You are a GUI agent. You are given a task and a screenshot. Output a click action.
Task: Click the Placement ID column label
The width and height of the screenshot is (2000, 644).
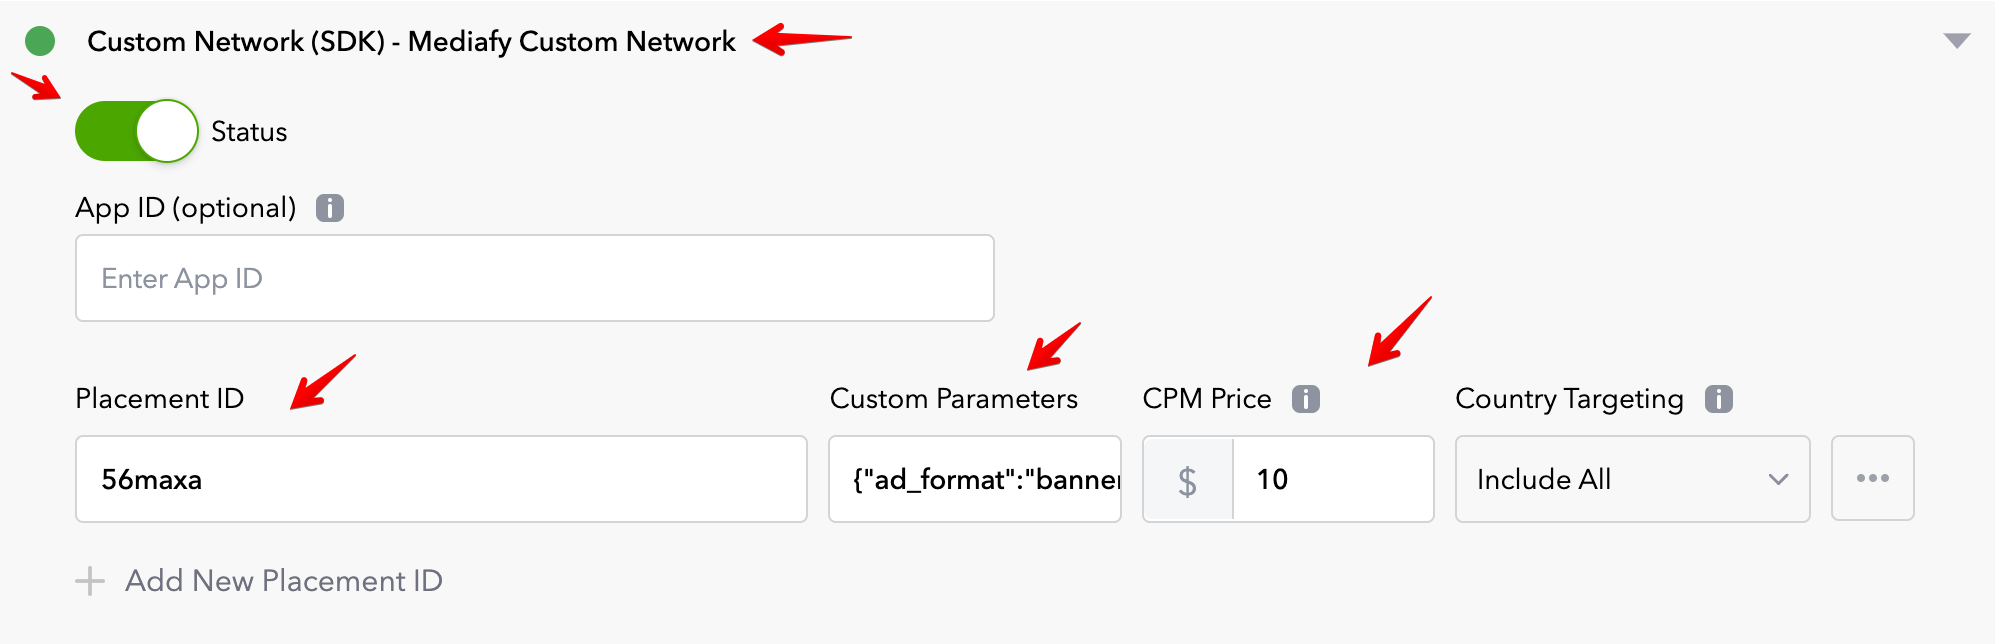click(160, 399)
